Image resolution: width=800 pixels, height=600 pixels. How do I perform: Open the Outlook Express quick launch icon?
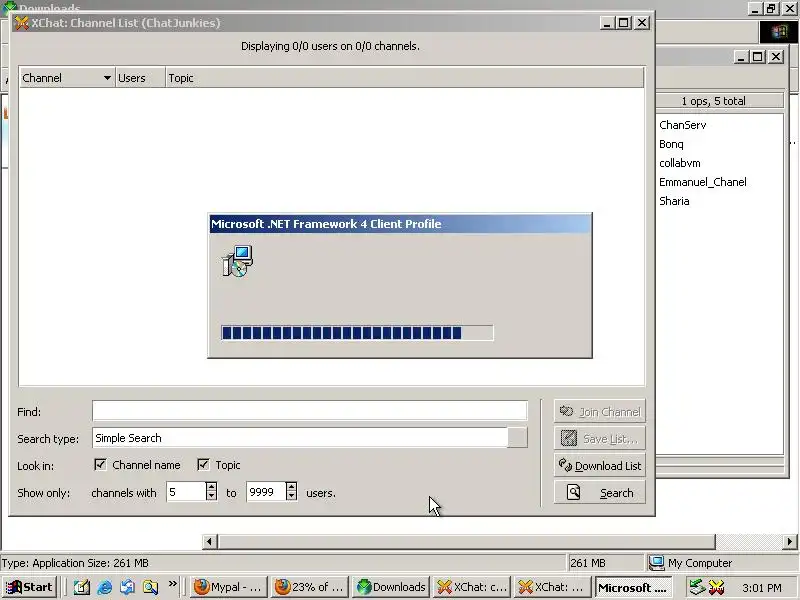click(x=127, y=587)
